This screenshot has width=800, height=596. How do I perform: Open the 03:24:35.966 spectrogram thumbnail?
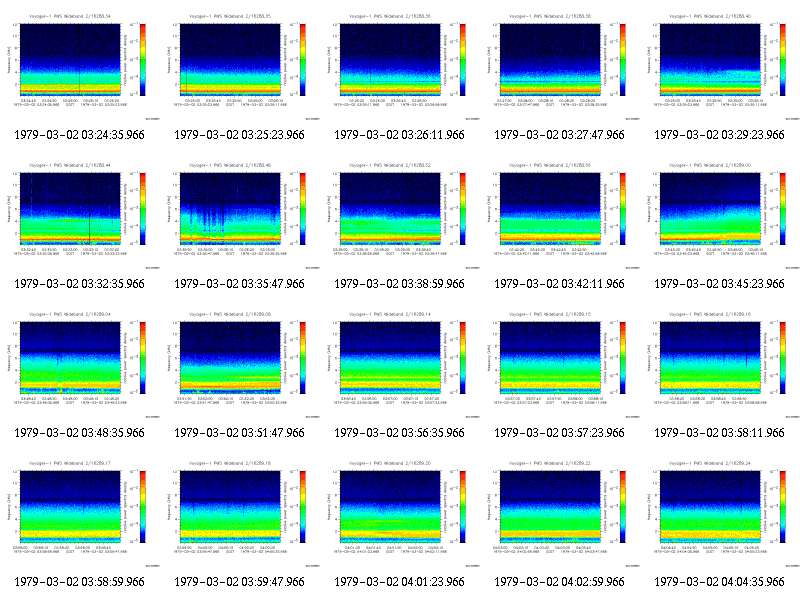pos(80,65)
